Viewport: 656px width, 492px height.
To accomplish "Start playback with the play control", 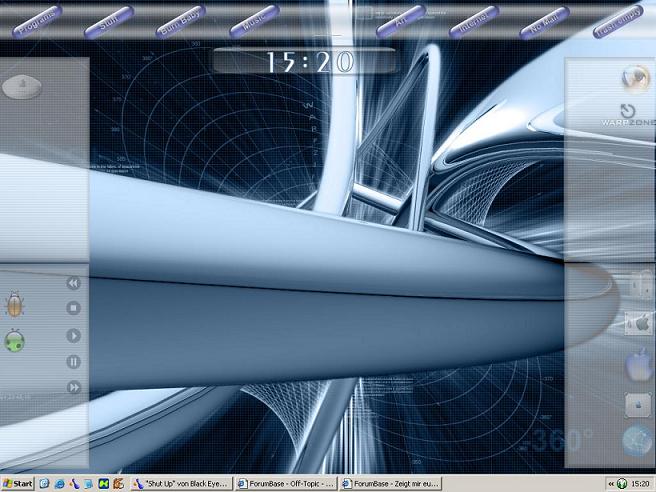I will point(73,336).
